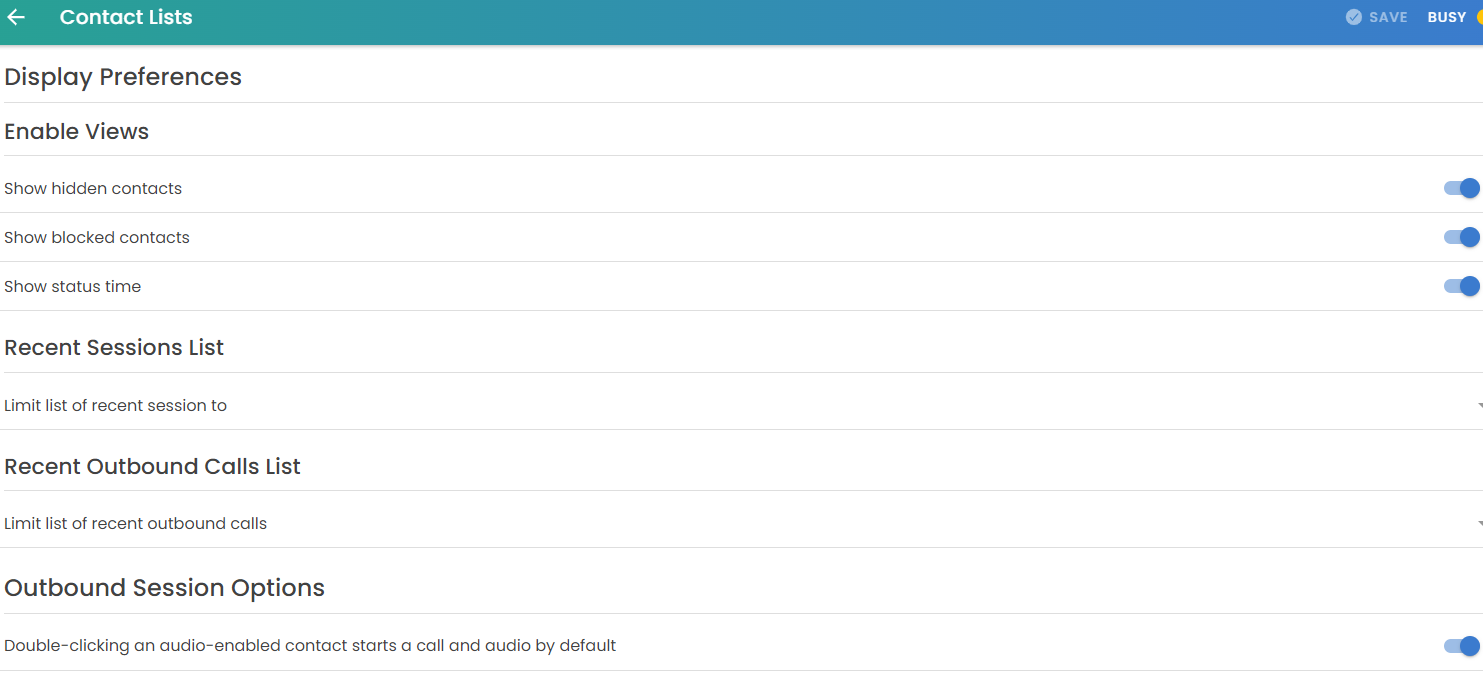Expand the recent outbound calls limit arrow
The height and width of the screenshot is (694, 1483).
1478,524
